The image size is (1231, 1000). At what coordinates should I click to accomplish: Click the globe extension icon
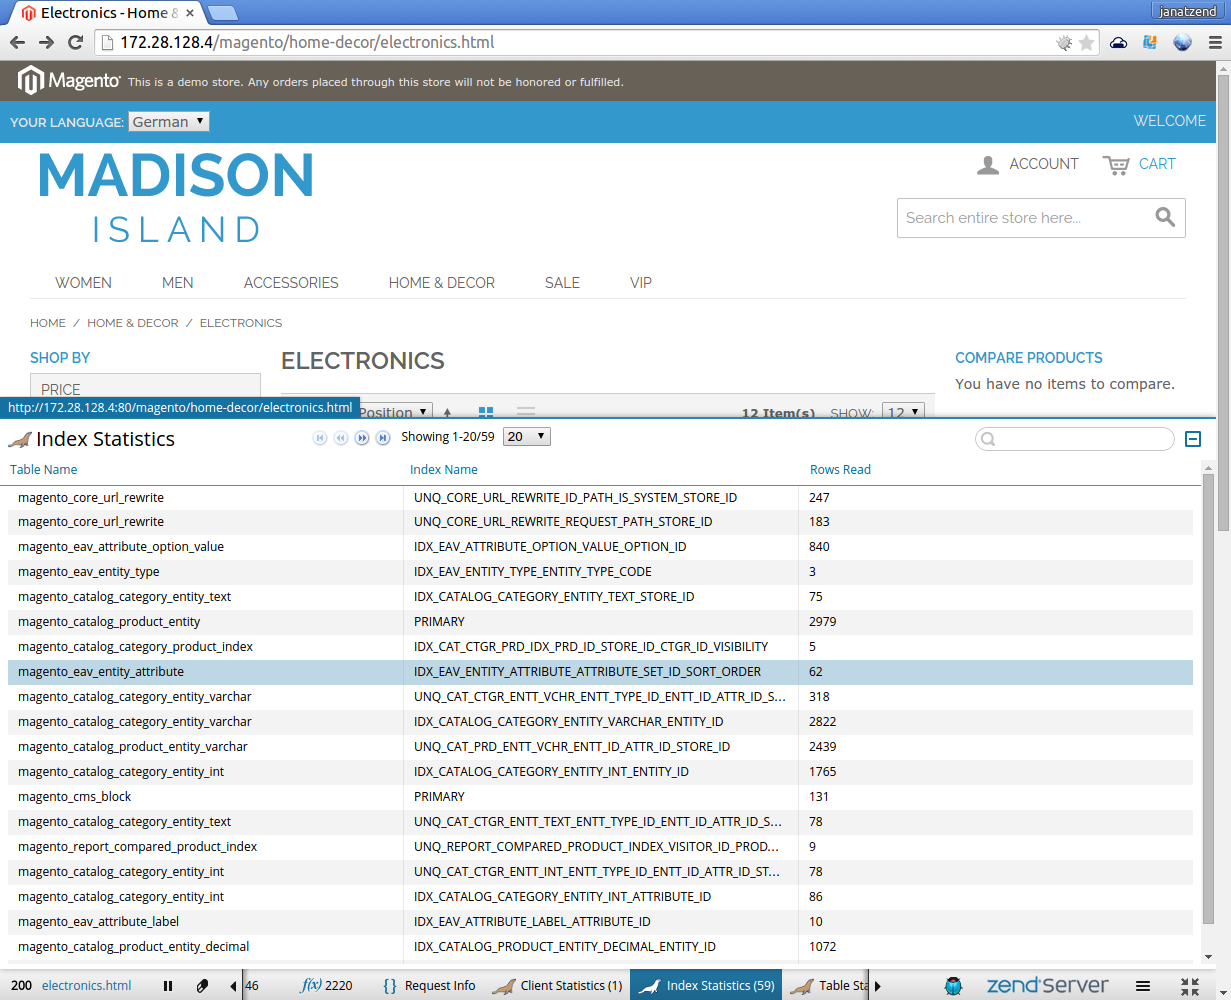[x=1182, y=43]
